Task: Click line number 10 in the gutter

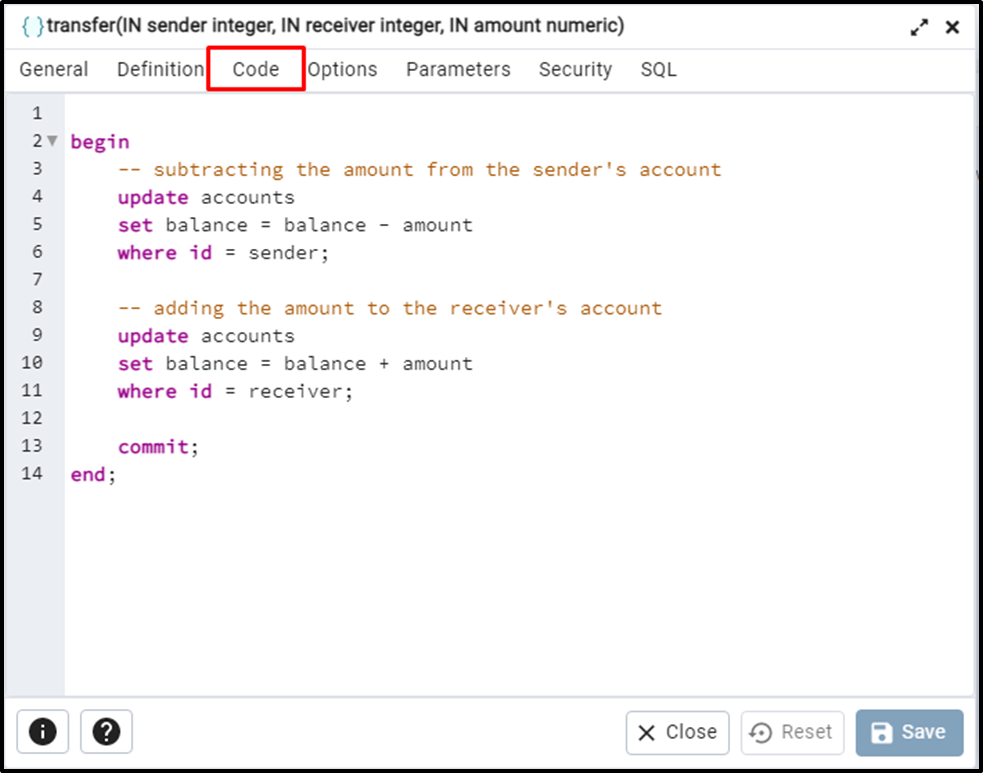Action: pyautogui.click(x=30, y=363)
